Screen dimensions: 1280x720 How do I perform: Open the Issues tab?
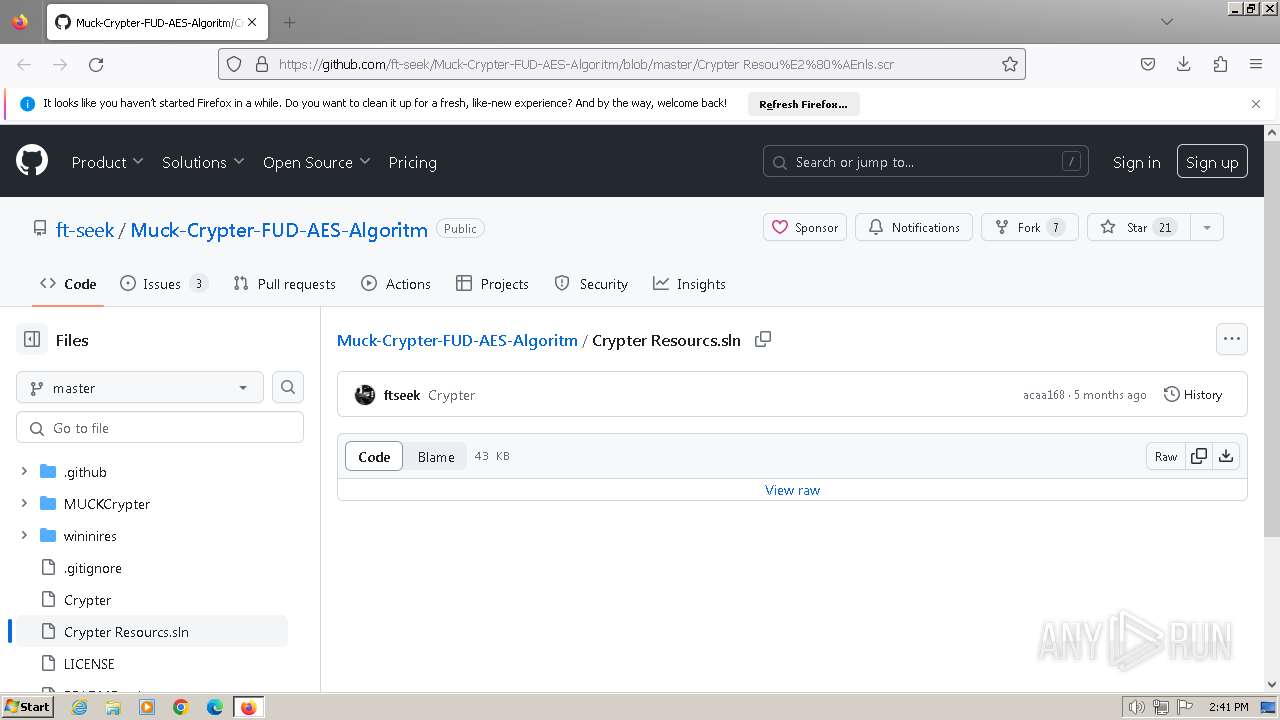pos(164,284)
